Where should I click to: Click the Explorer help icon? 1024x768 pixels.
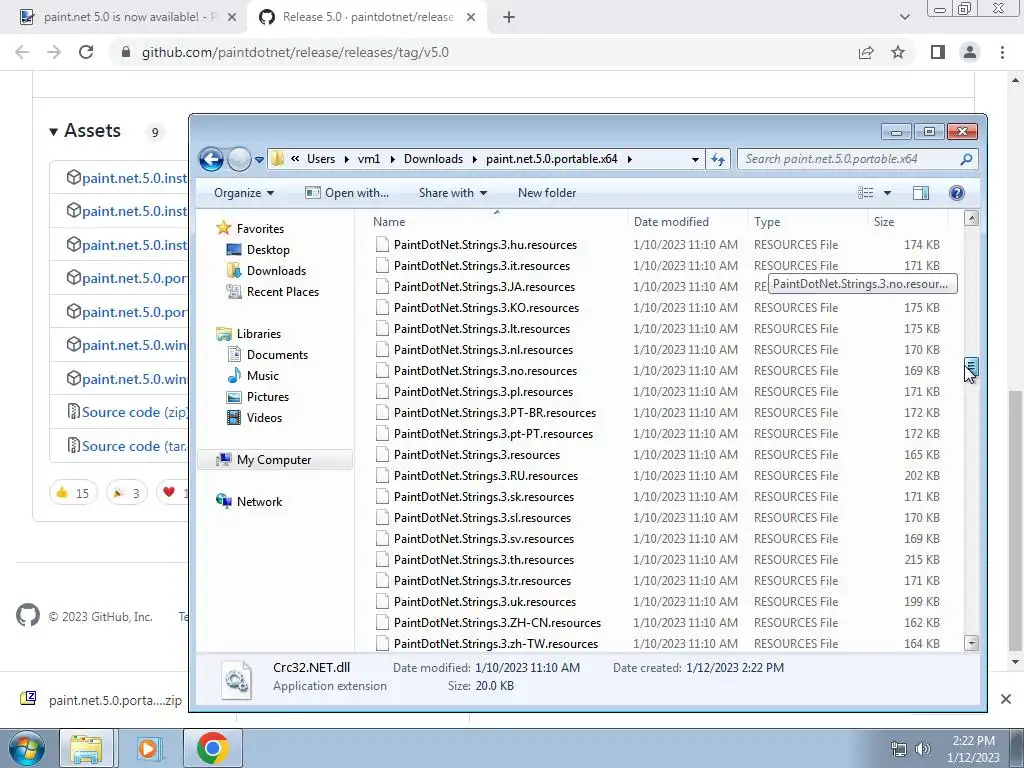(957, 193)
